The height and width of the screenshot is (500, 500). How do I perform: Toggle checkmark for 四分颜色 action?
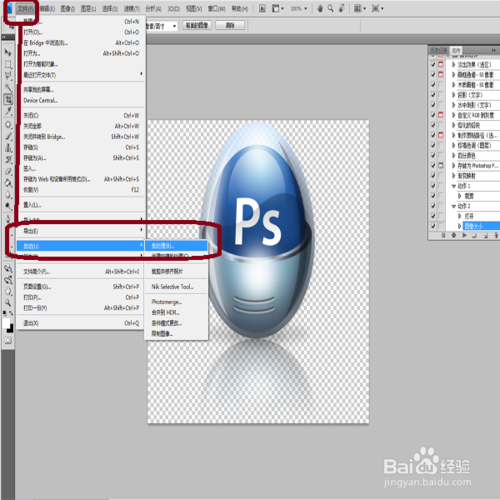click(x=433, y=155)
